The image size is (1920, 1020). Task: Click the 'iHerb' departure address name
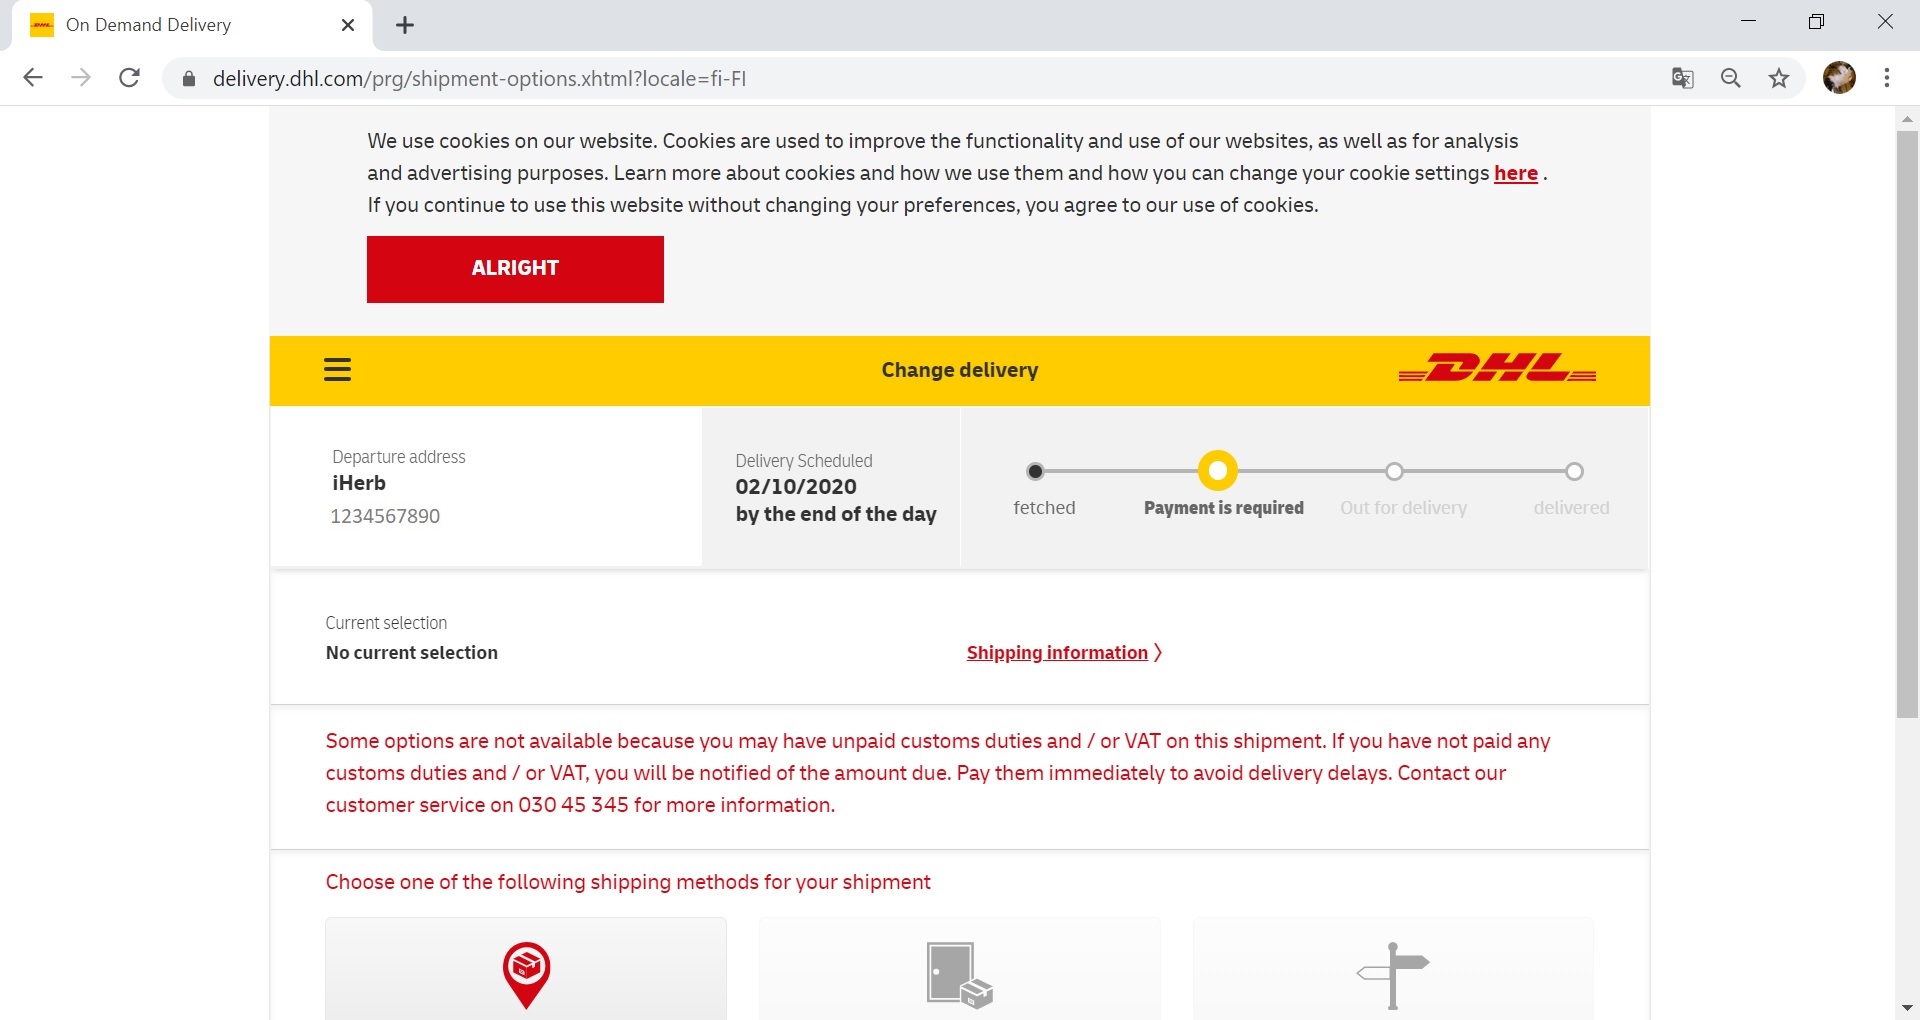tap(359, 483)
